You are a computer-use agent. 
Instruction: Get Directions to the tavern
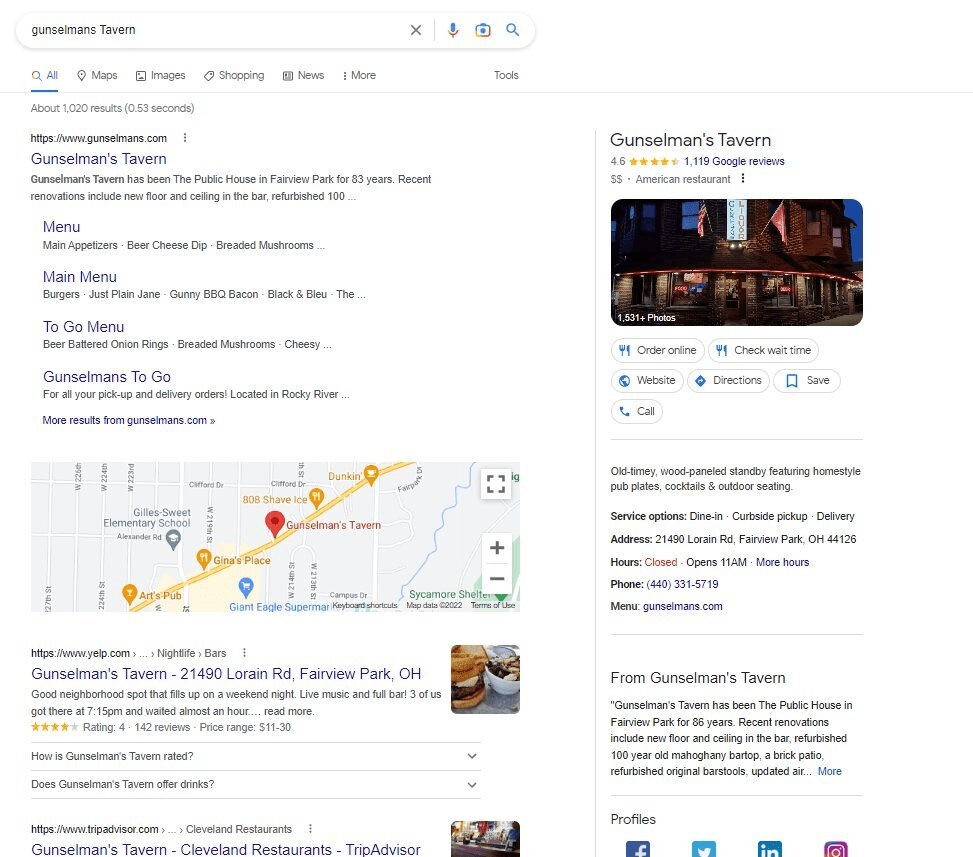[x=729, y=380]
